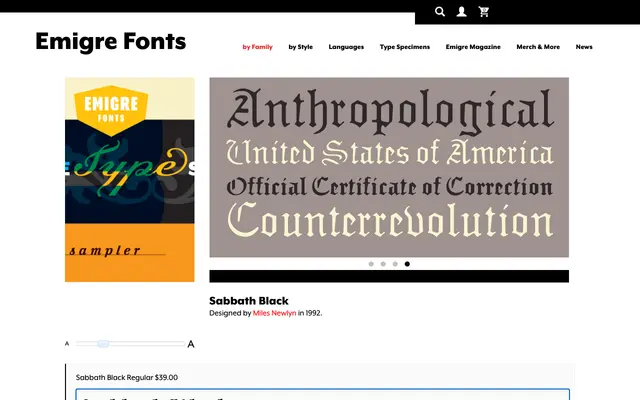Open the Type Specimens menu item

click(x=405, y=47)
